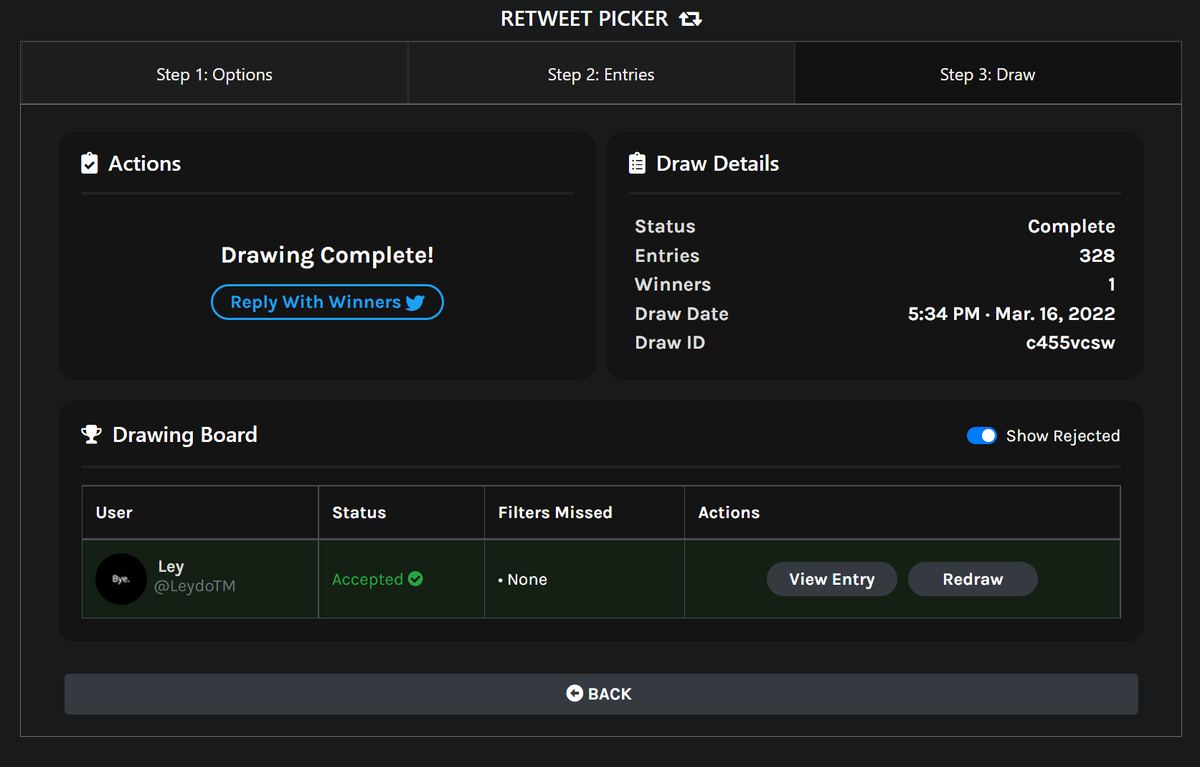Select the Step 3: Draw tab

(987, 74)
